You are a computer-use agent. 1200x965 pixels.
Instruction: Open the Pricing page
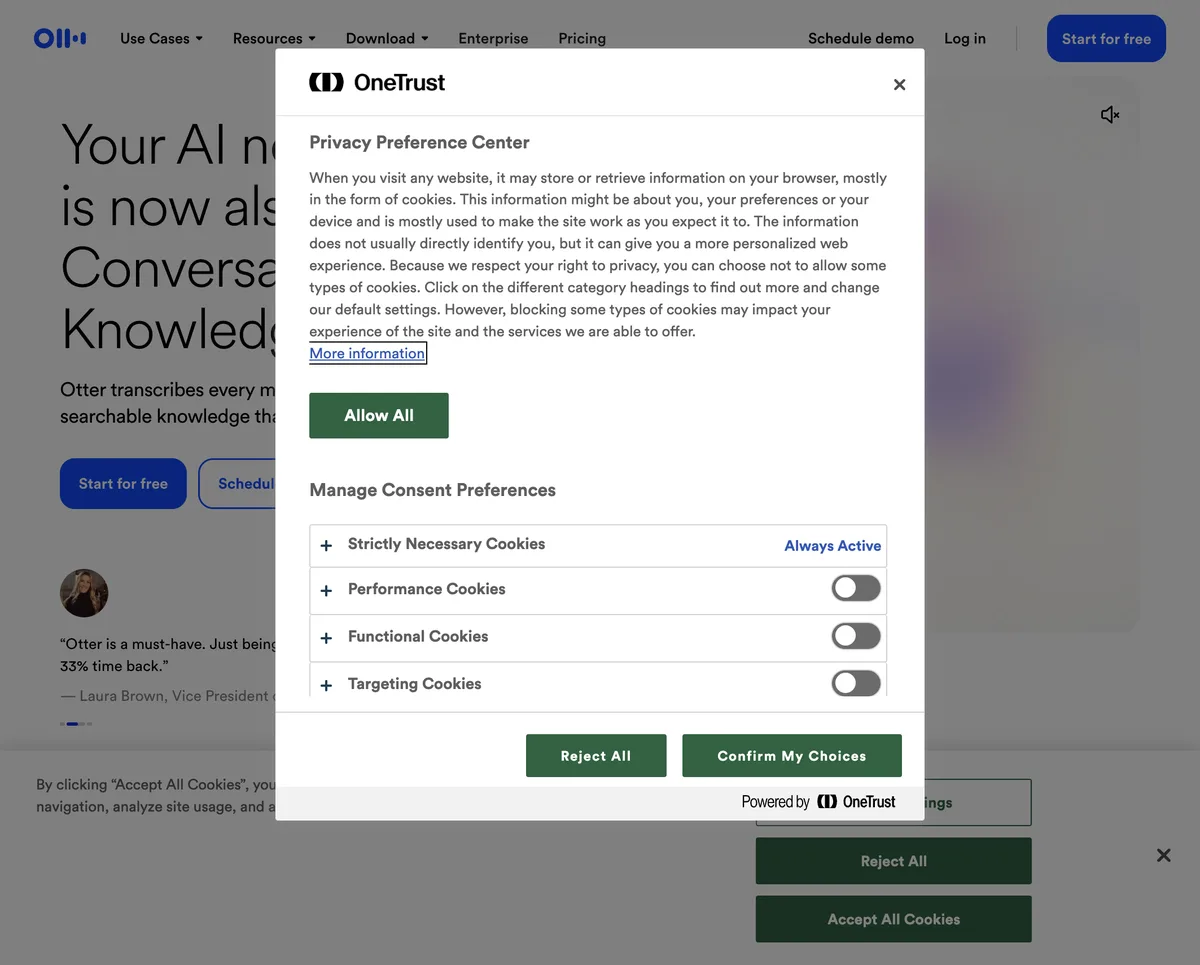(x=582, y=38)
